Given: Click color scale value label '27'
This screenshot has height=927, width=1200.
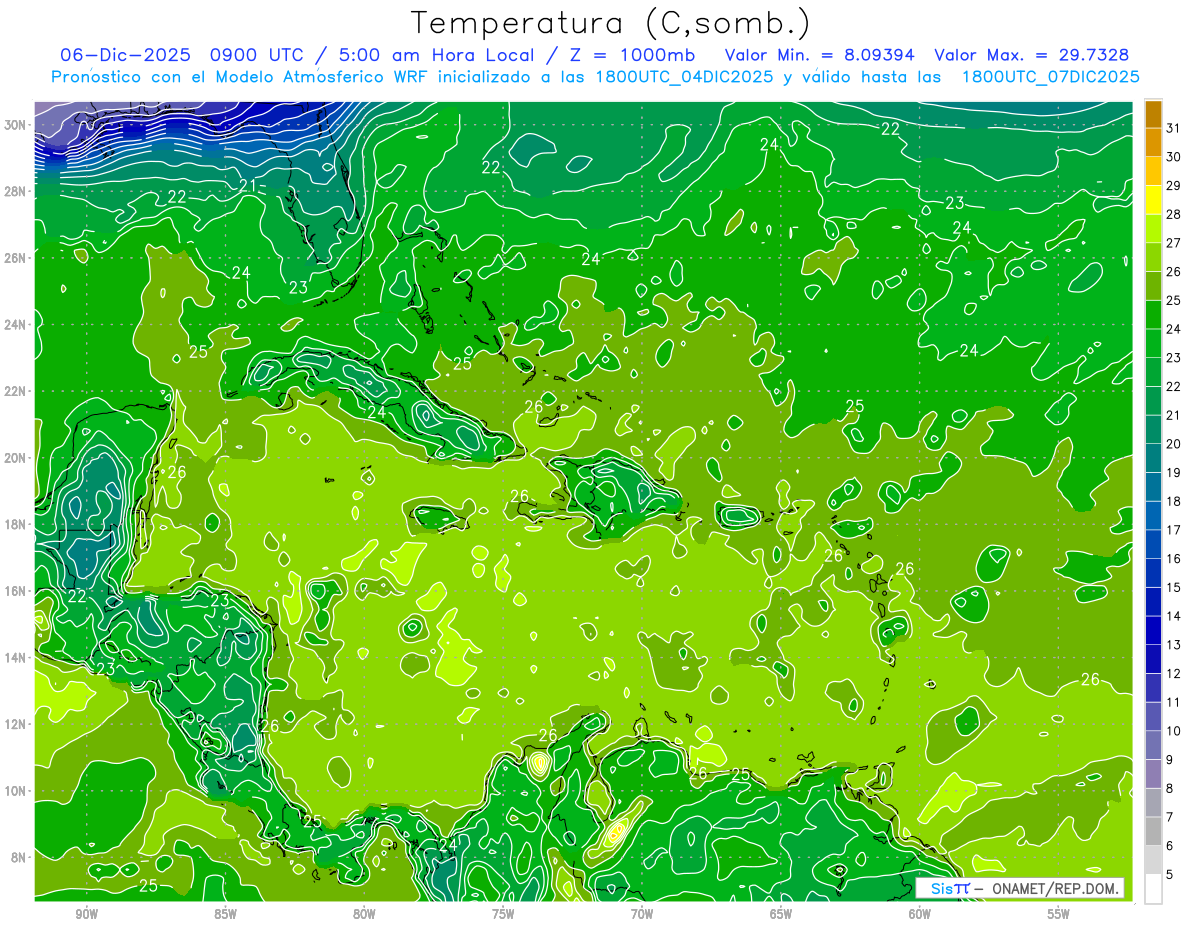Looking at the screenshot, I should tap(1174, 243).
